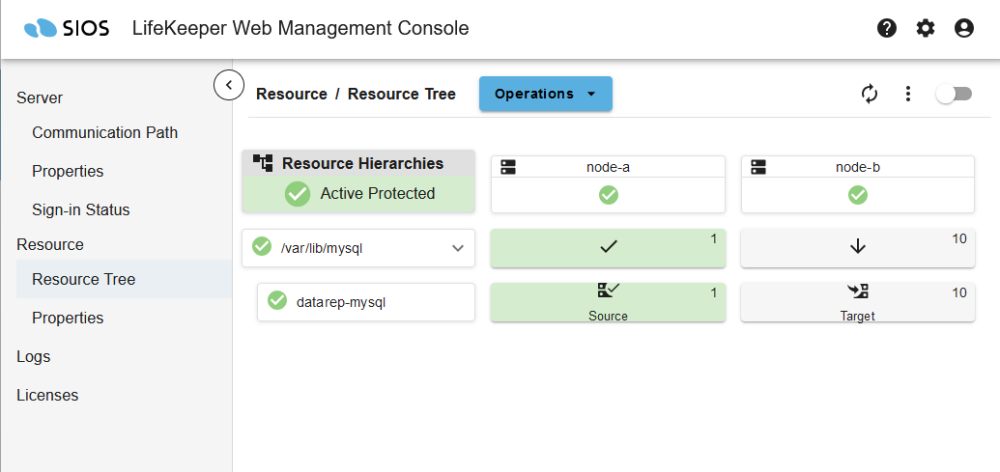Collapse the left sidebar navigation
Image resolution: width=1000 pixels, height=472 pixels.
click(229, 85)
